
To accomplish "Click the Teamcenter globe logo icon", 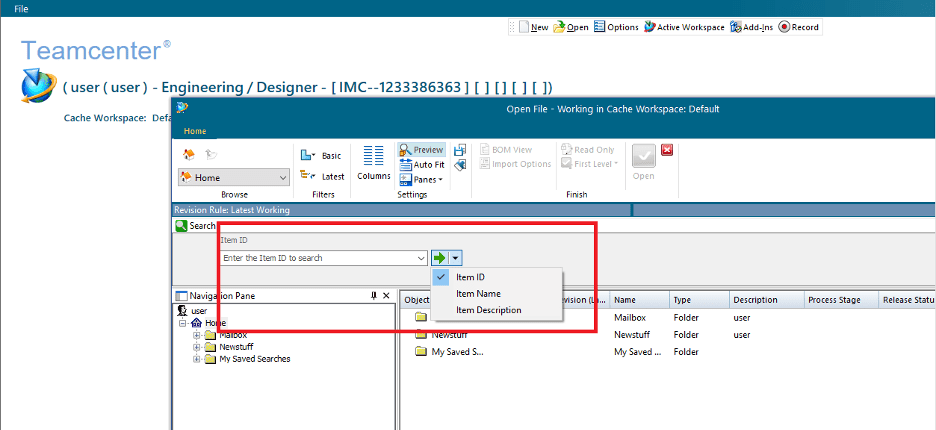I will (39, 86).
